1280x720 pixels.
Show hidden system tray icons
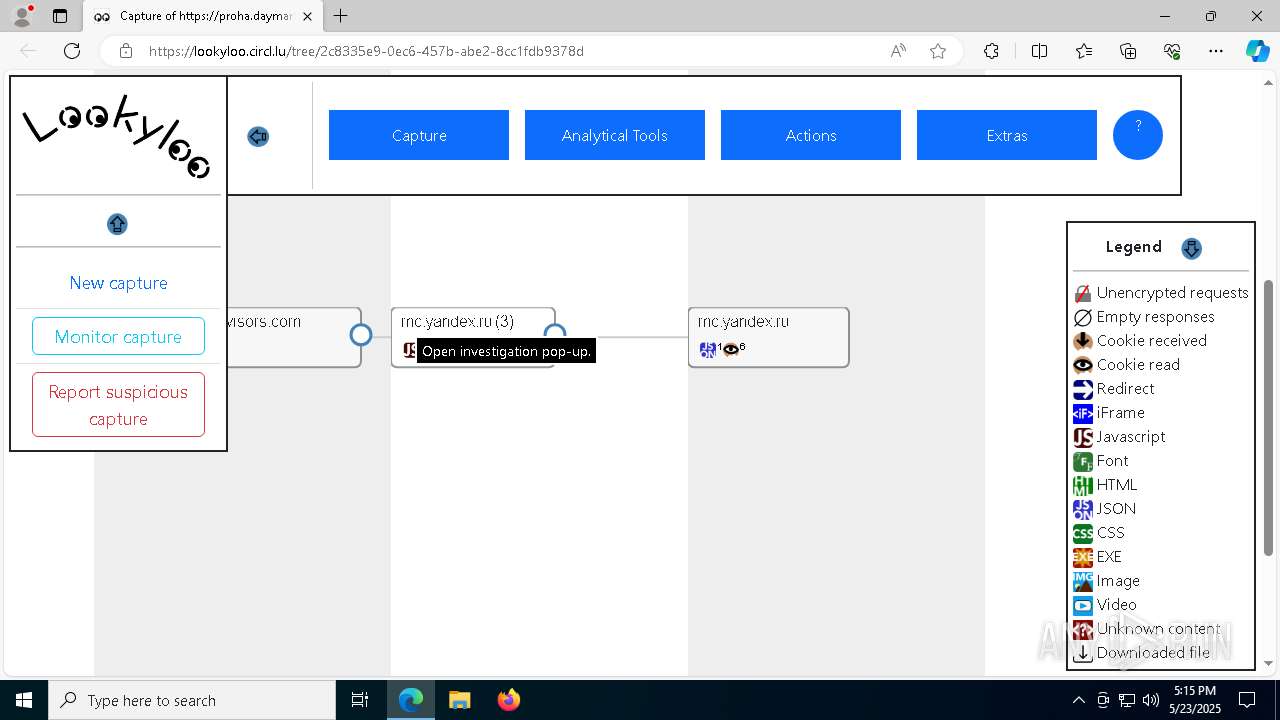[x=1078, y=700]
